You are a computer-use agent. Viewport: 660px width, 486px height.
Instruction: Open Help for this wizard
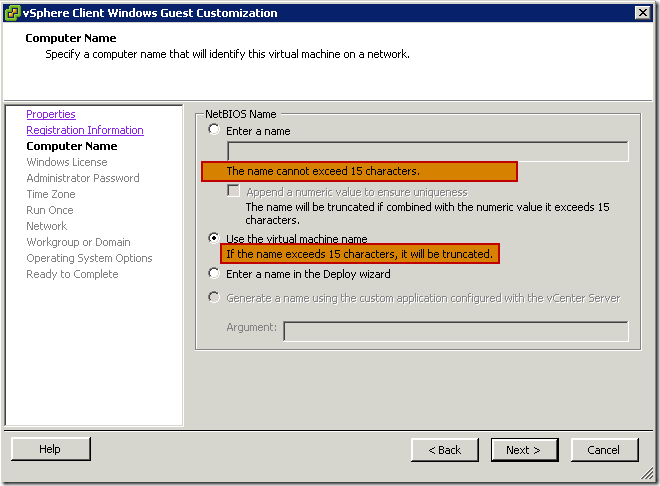[x=51, y=449]
